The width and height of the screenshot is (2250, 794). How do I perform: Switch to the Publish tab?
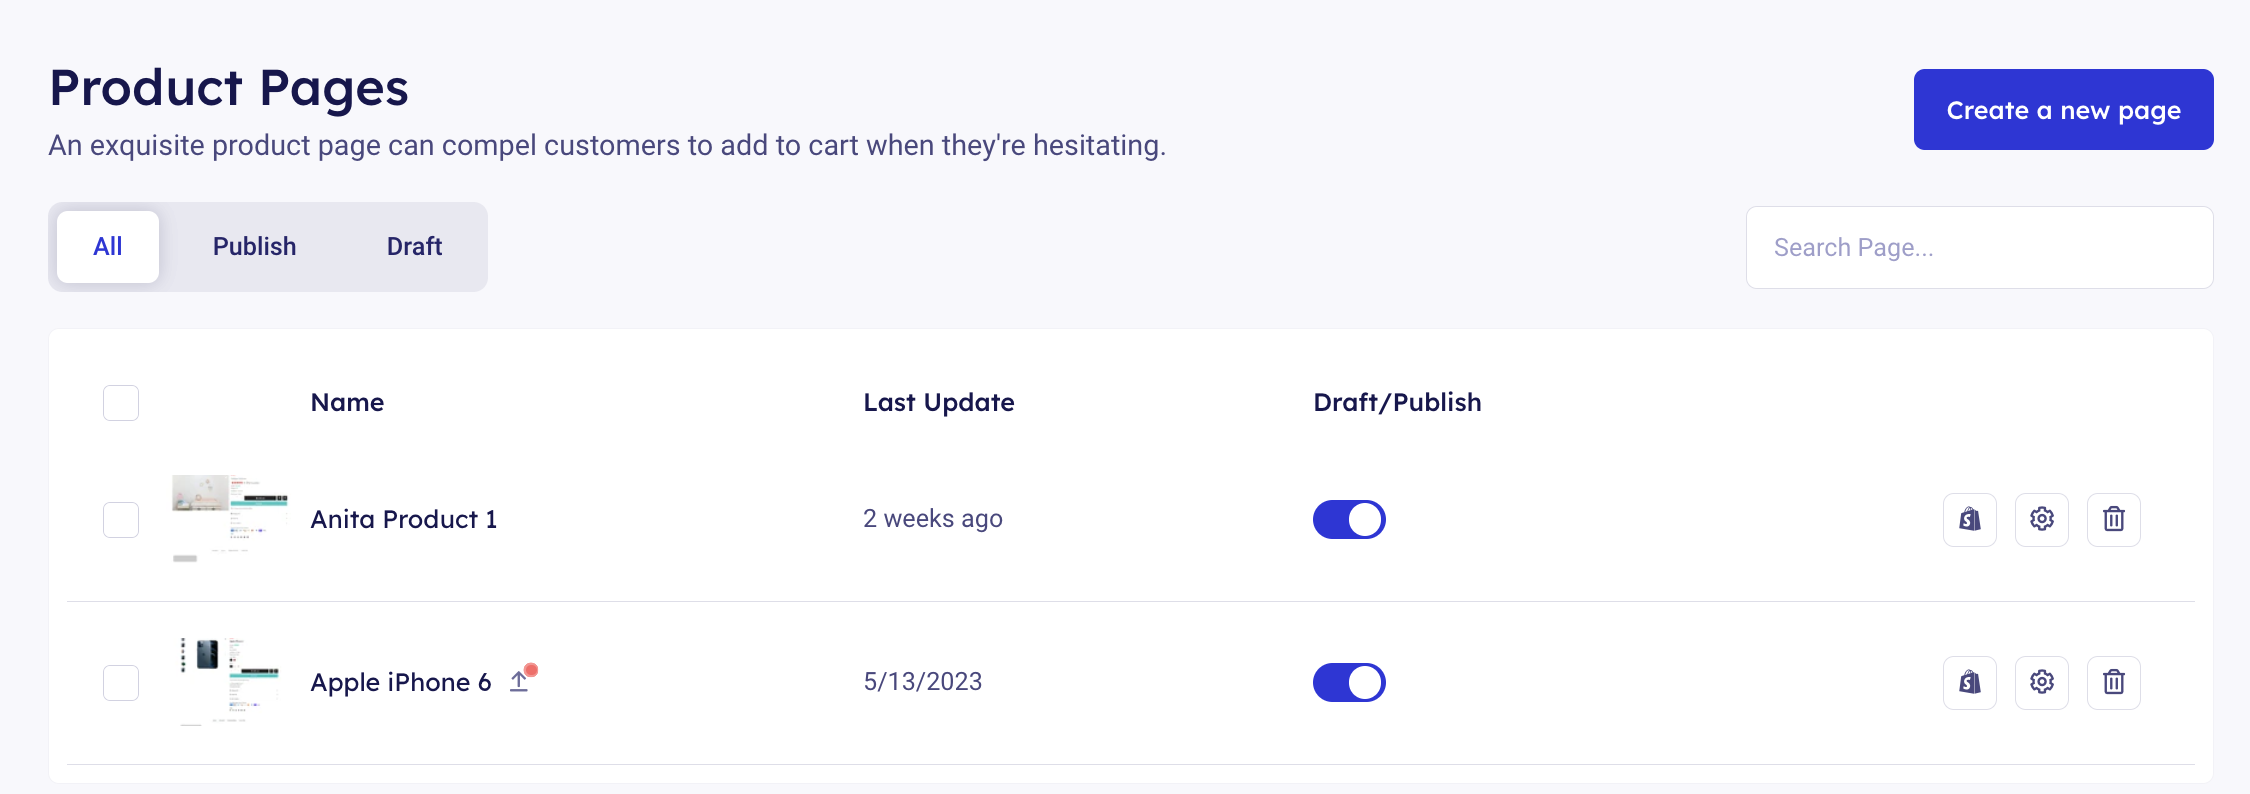point(254,247)
